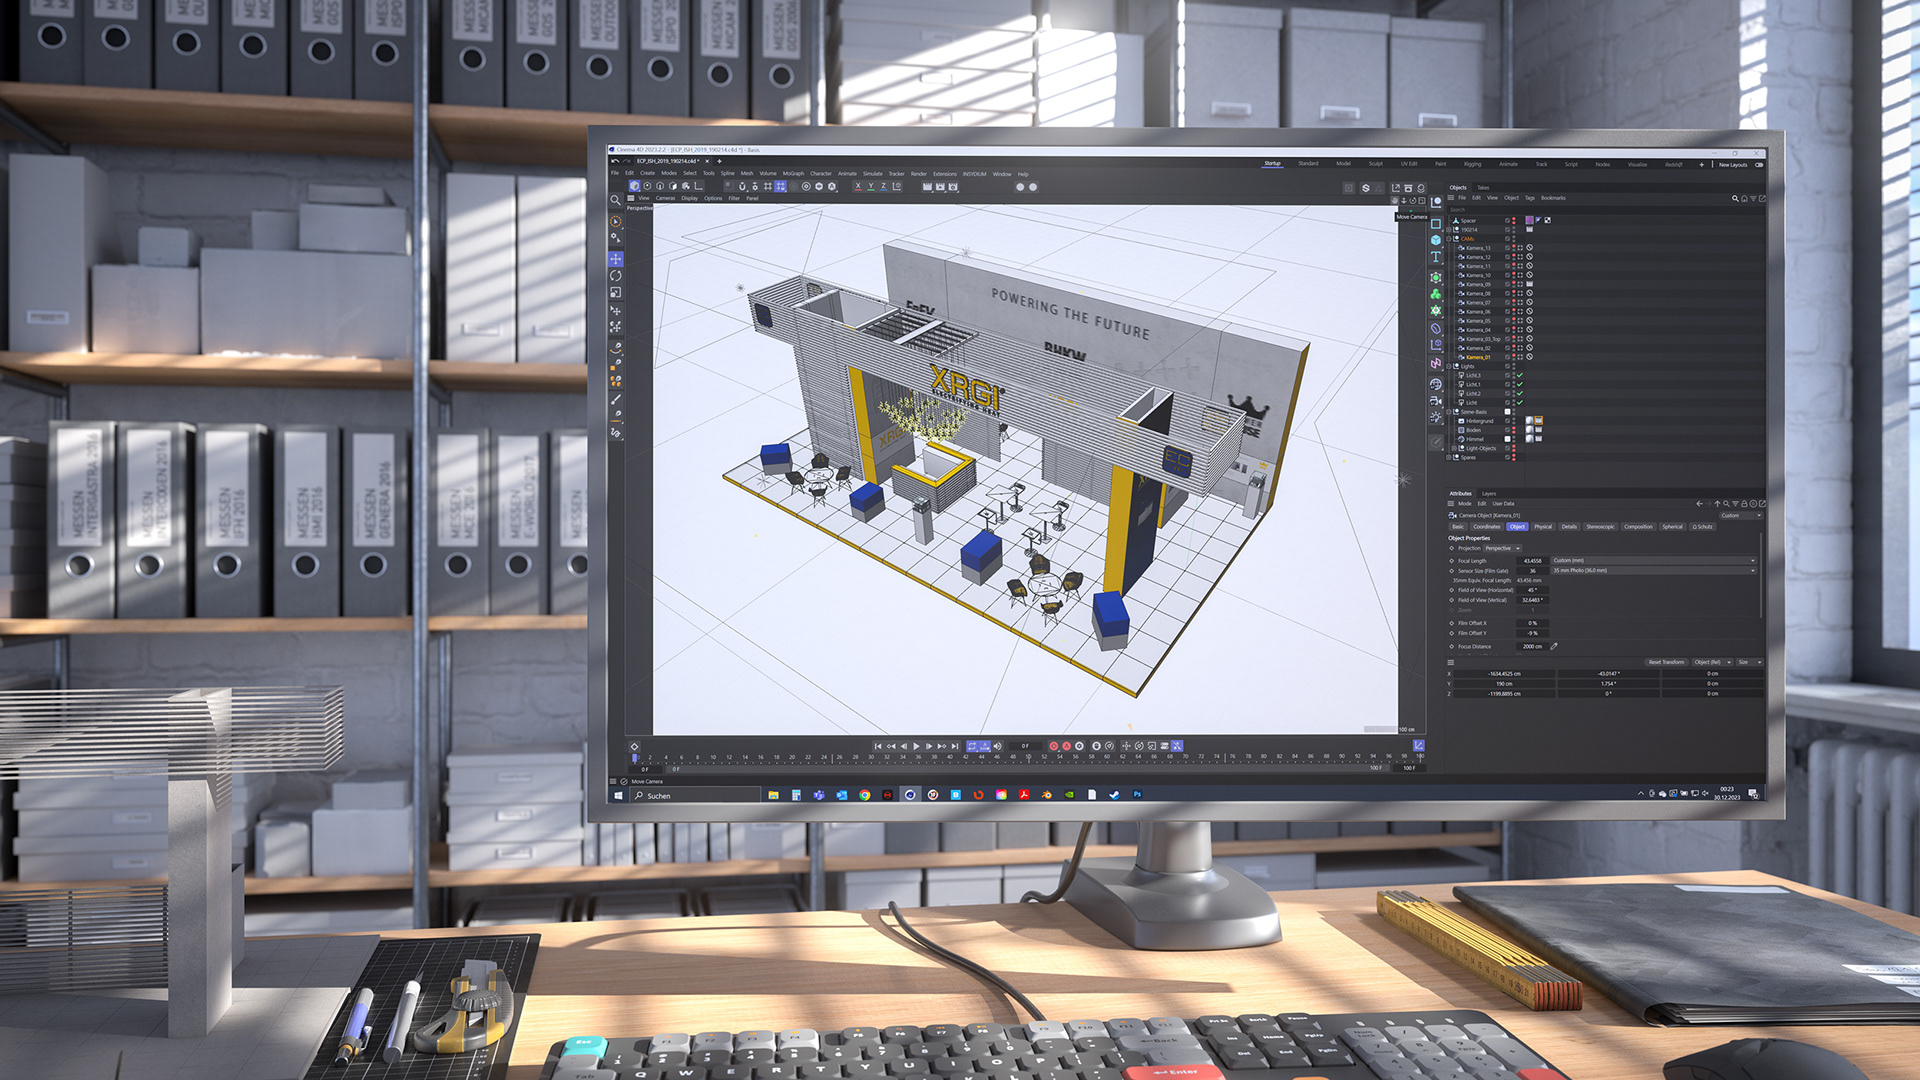Image resolution: width=1920 pixels, height=1080 pixels.
Task: Toggle the Licht.3 enable checkmark
Action: pyautogui.click(x=1519, y=375)
